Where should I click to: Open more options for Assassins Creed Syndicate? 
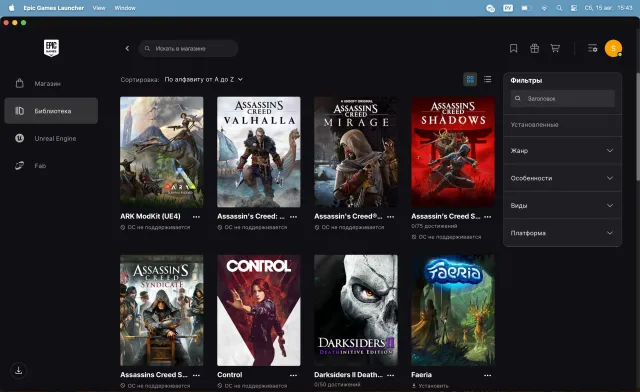click(196, 375)
